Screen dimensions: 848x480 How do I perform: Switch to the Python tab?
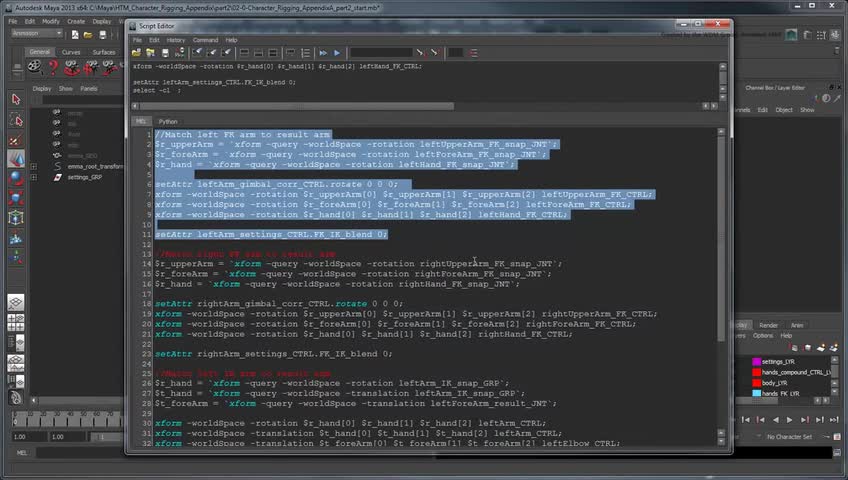168,122
